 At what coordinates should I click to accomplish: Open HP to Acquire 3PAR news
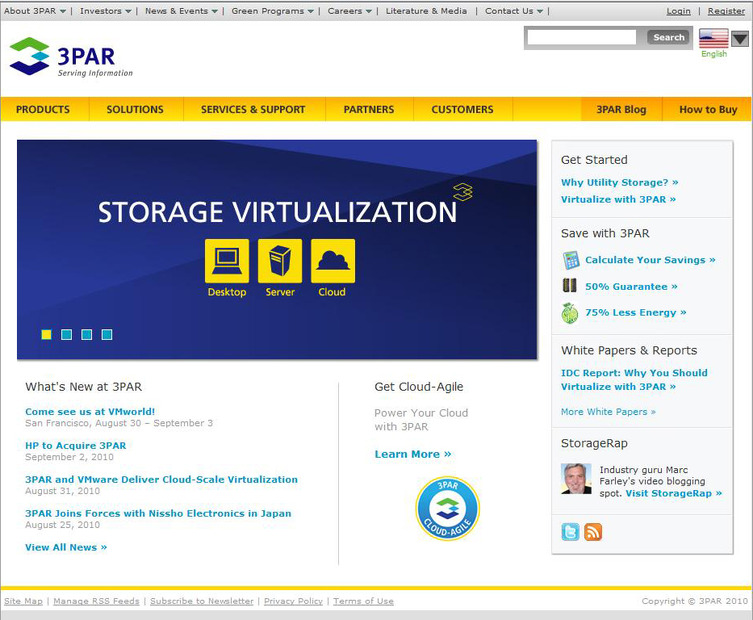pos(75,446)
